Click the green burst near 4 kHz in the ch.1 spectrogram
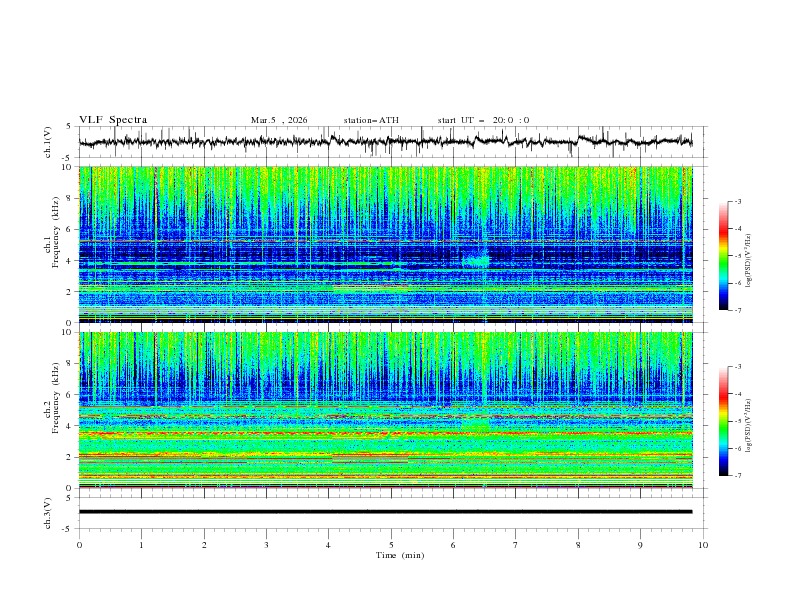 (x=476, y=261)
